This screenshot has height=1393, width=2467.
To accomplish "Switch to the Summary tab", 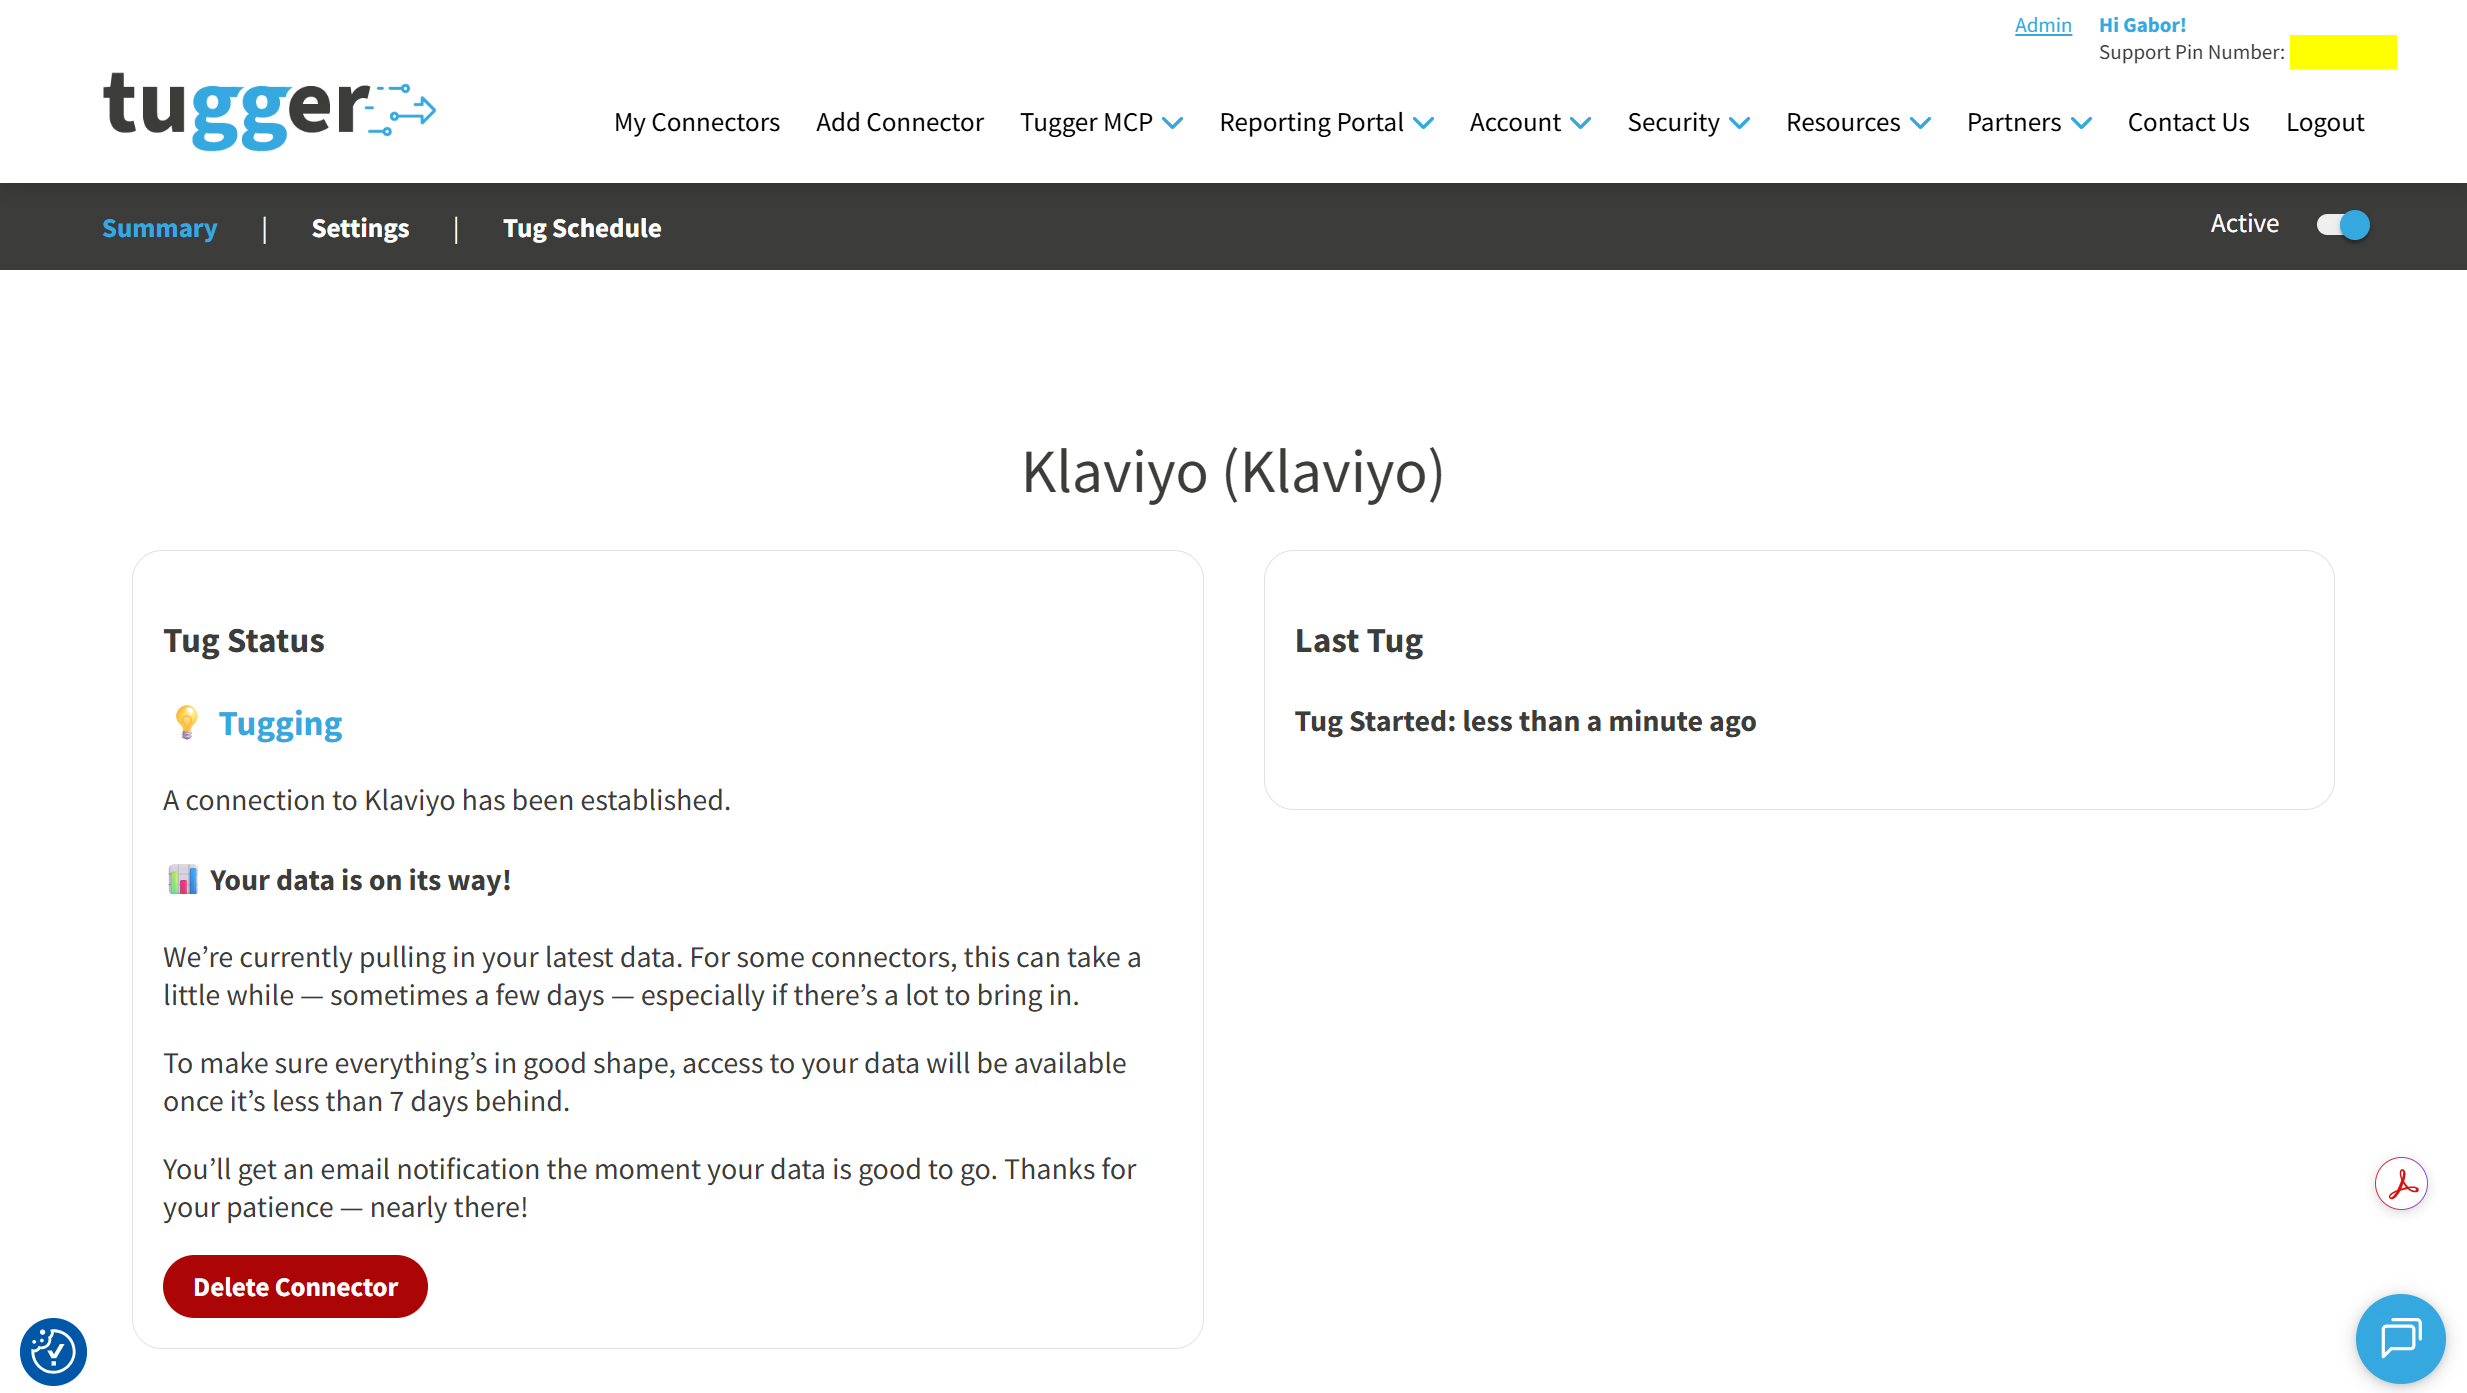I will pyautogui.click(x=160, y=227).
